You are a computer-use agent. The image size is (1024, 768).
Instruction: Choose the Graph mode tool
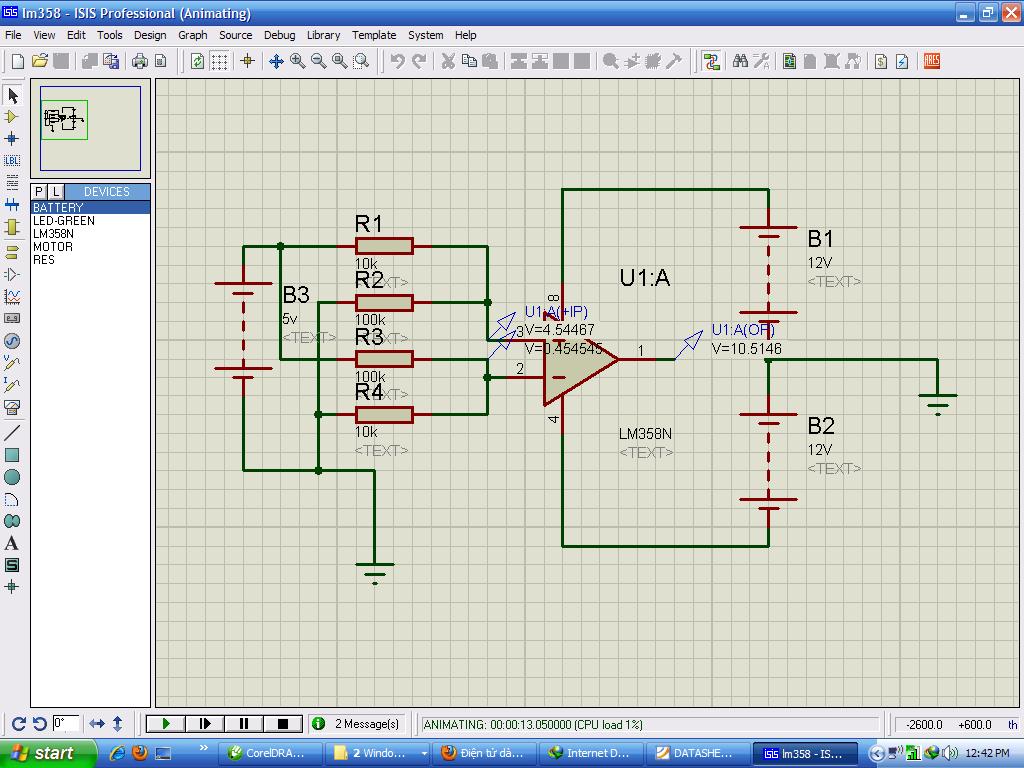coord(13,297)
